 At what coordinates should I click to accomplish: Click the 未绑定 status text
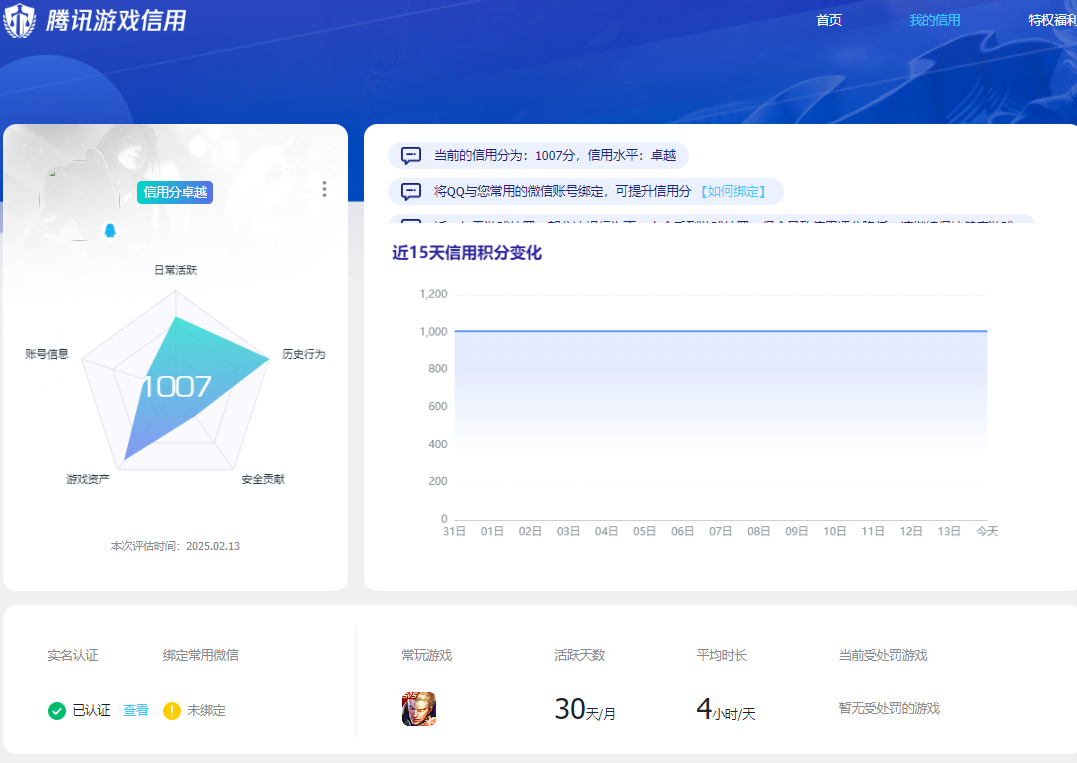[x=206, y=711]
